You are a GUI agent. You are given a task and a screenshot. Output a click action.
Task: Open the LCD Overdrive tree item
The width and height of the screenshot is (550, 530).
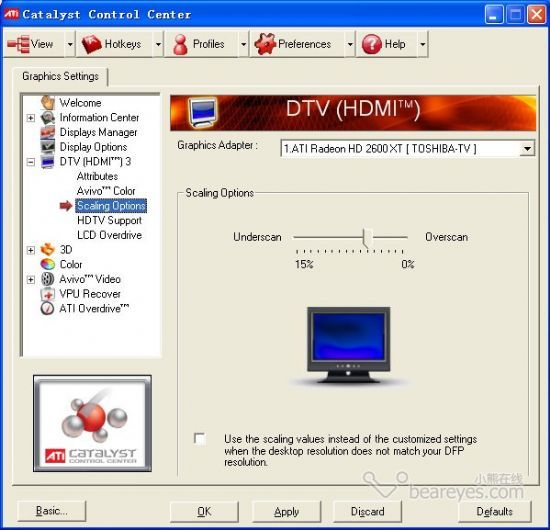click(109, 235)
